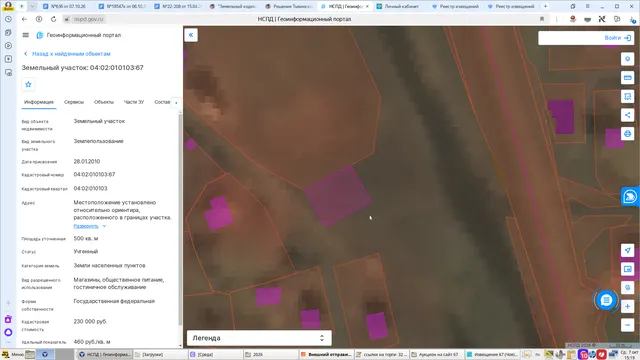
Task: Bookmark this page in address bar
Action: (542, 19)
